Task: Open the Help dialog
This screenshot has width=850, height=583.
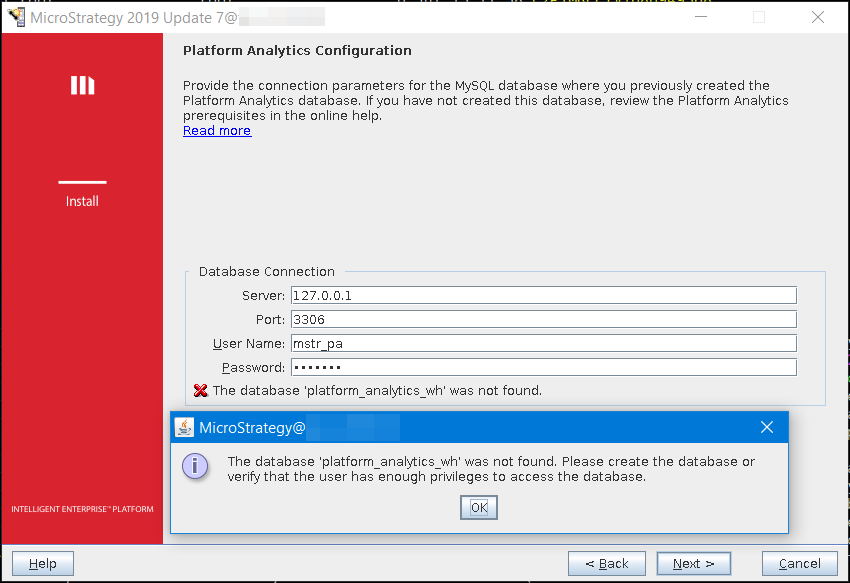Action: [x=42, y=563]
